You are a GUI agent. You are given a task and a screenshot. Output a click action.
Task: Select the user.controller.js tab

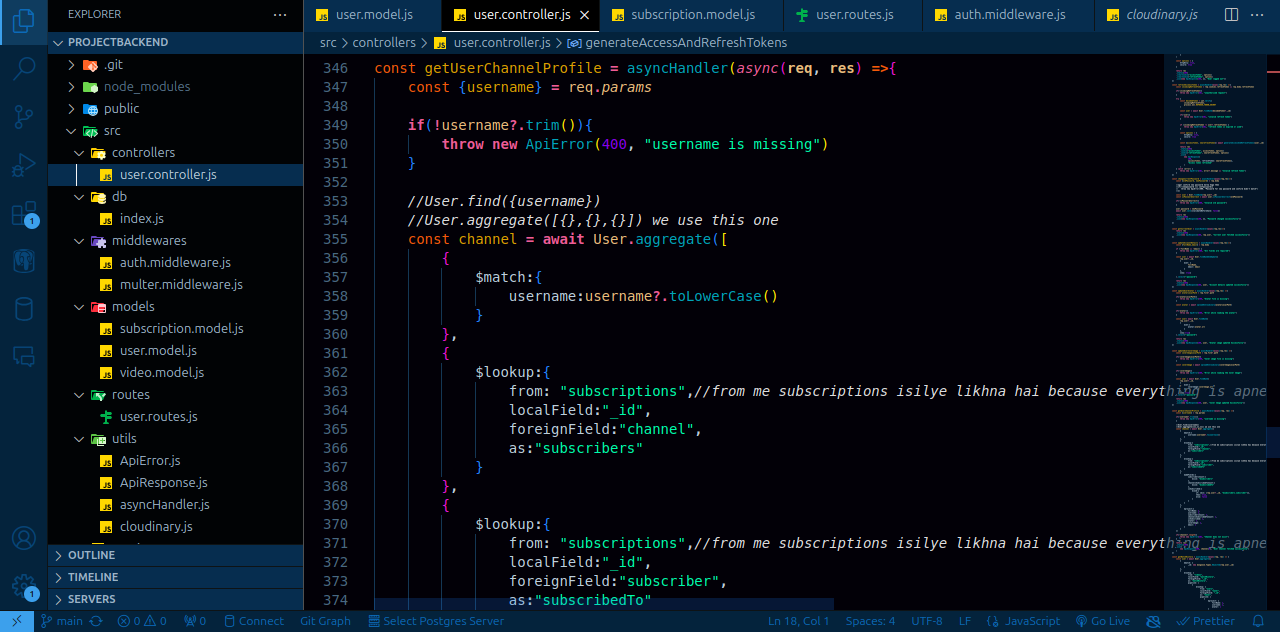(x=522, y=15)
